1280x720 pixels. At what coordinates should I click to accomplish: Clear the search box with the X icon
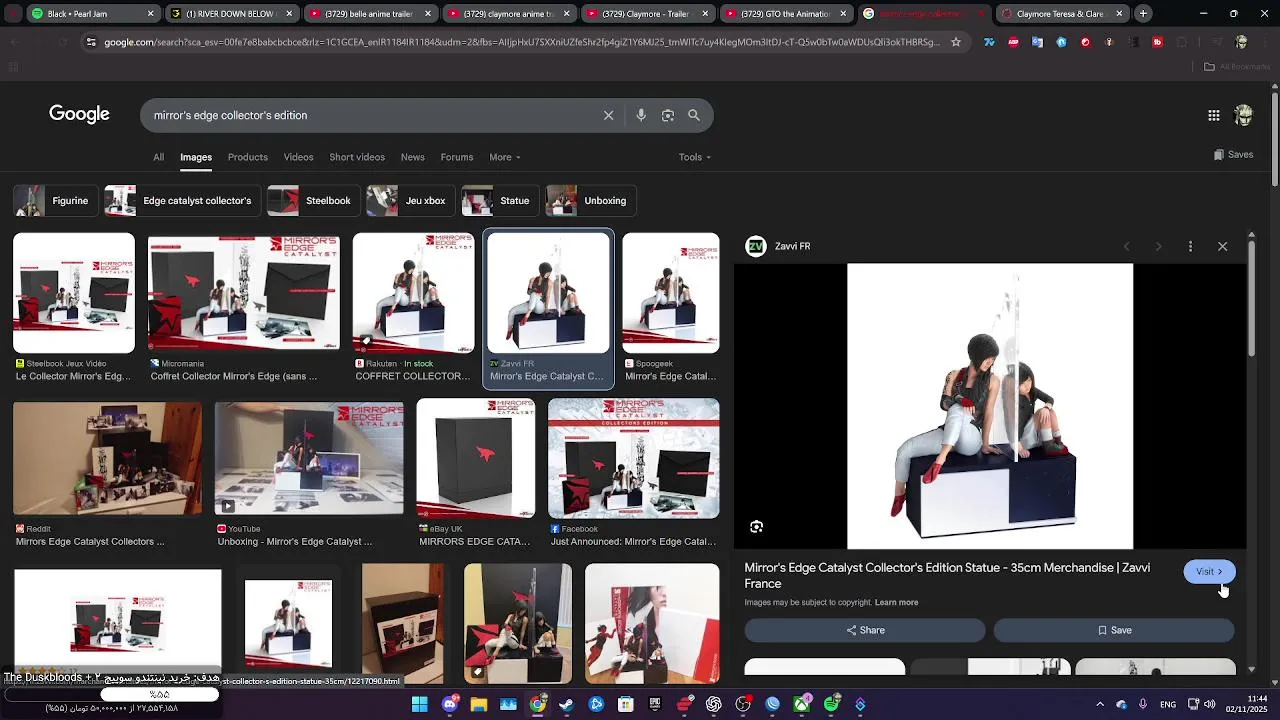click(x=608, y=115)
